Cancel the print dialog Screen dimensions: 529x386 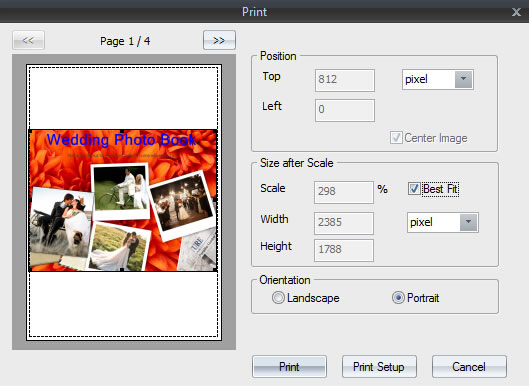(469, 366)
